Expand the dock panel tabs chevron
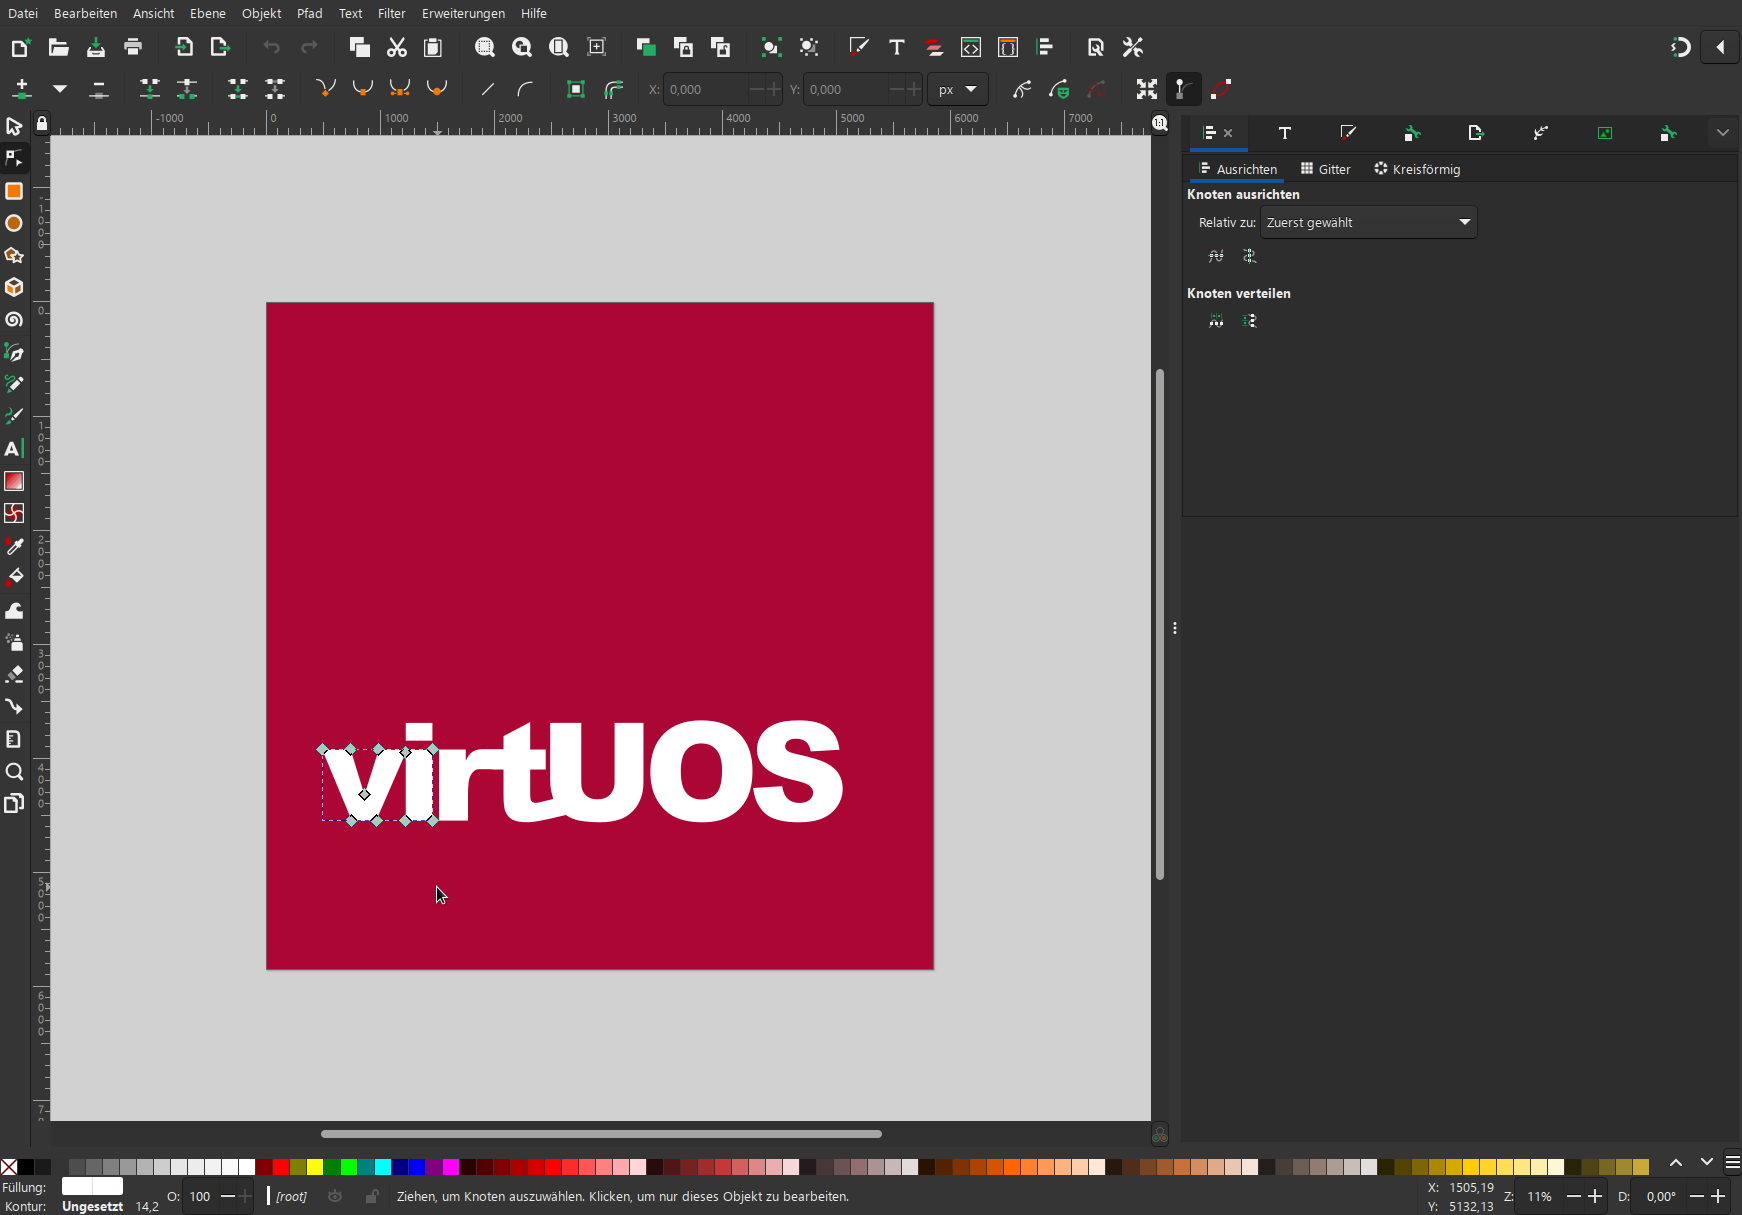Image resolution: width=1742 pixels, height=1215 pixels. 1723,132
